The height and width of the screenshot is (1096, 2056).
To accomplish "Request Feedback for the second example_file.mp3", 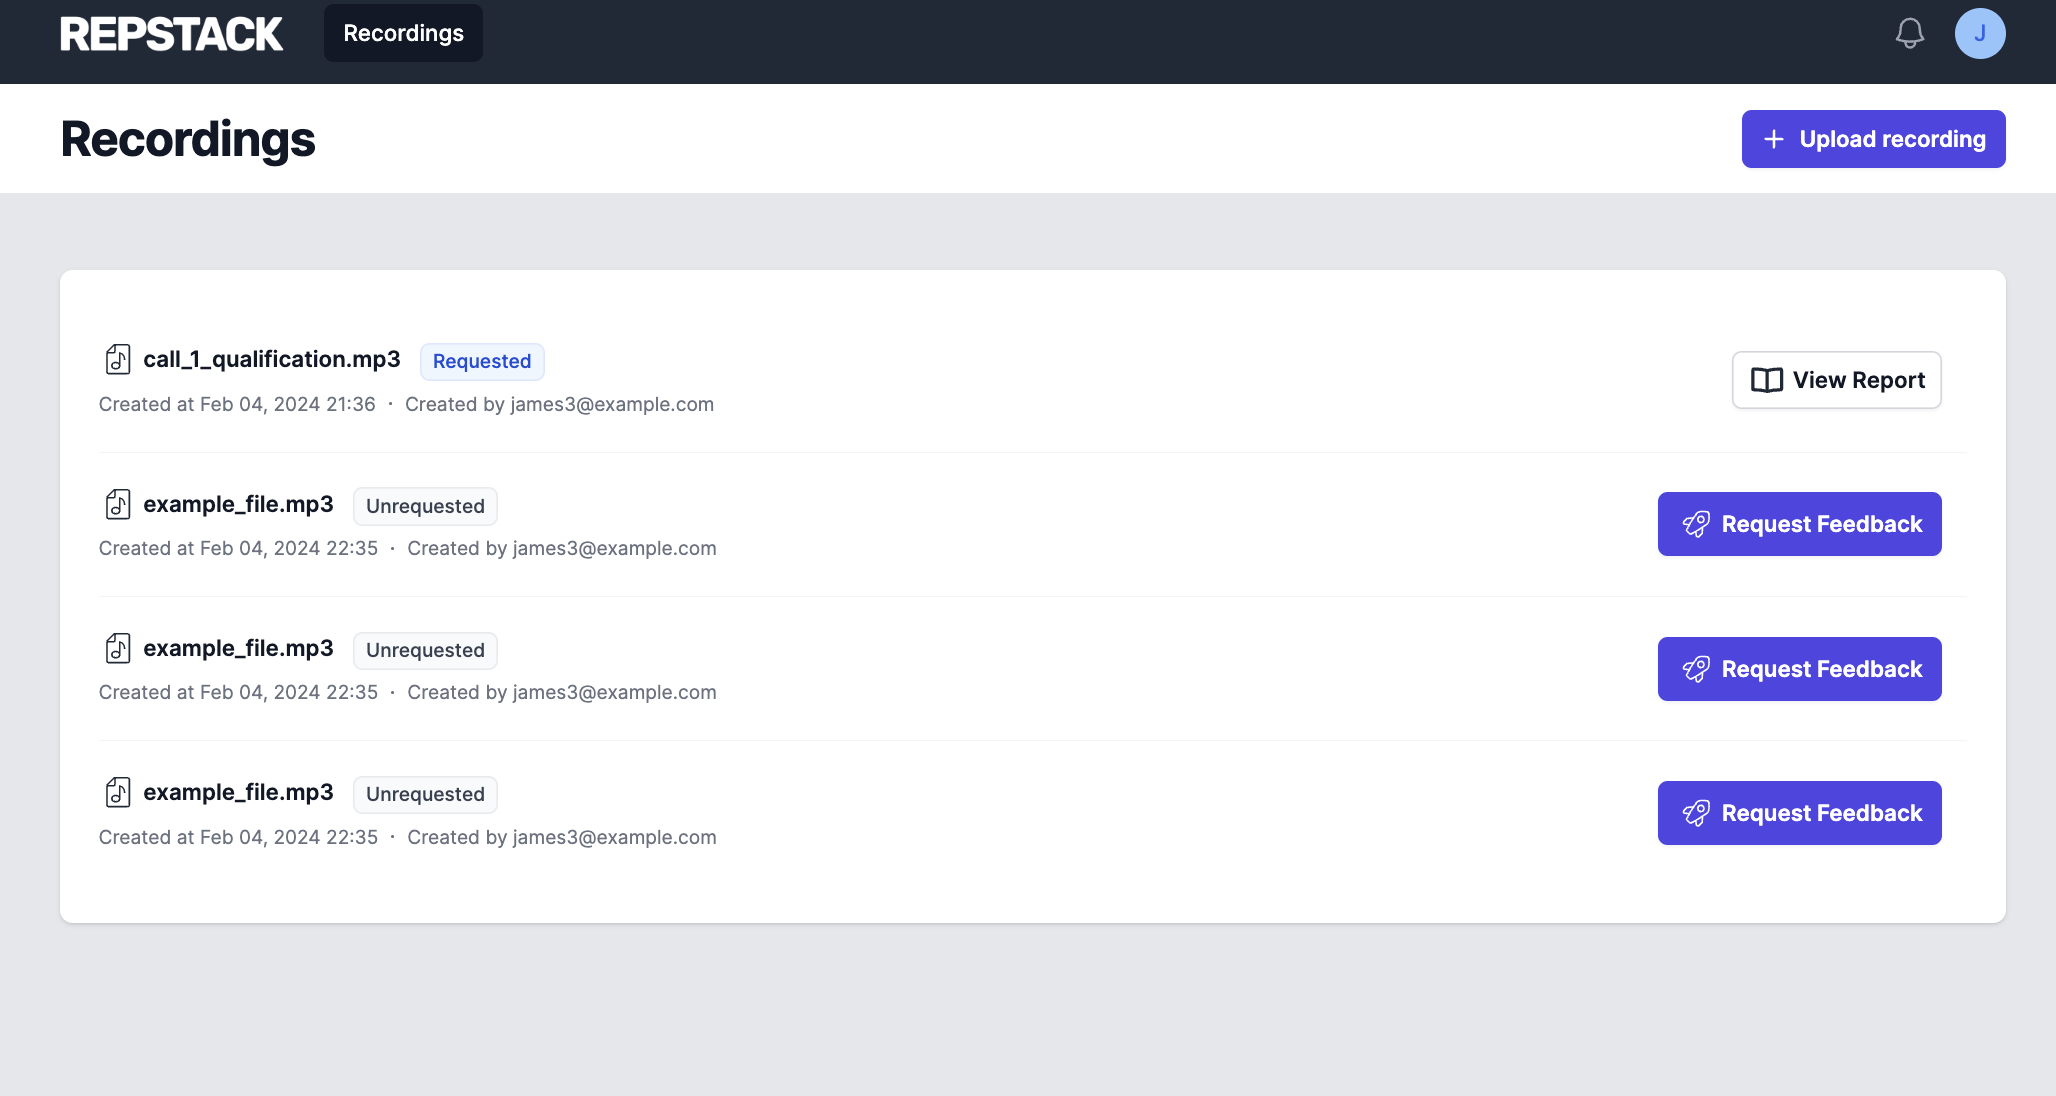I will [1799, 669].
